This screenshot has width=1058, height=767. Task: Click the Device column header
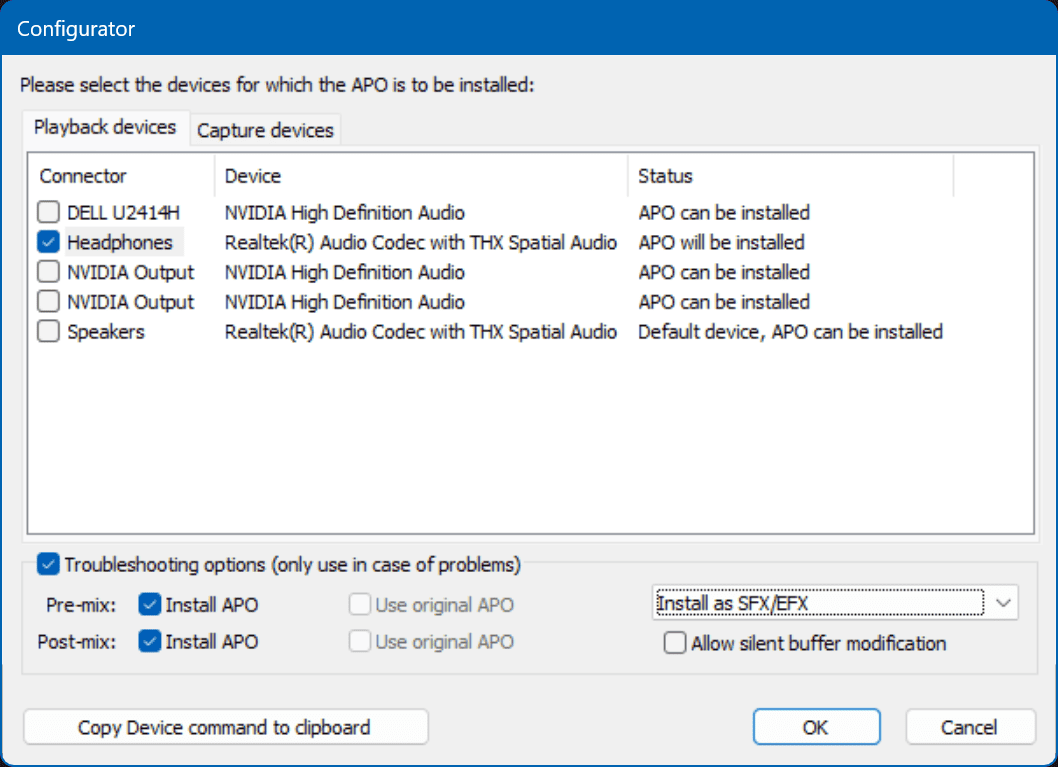click(x=420, y=176)
